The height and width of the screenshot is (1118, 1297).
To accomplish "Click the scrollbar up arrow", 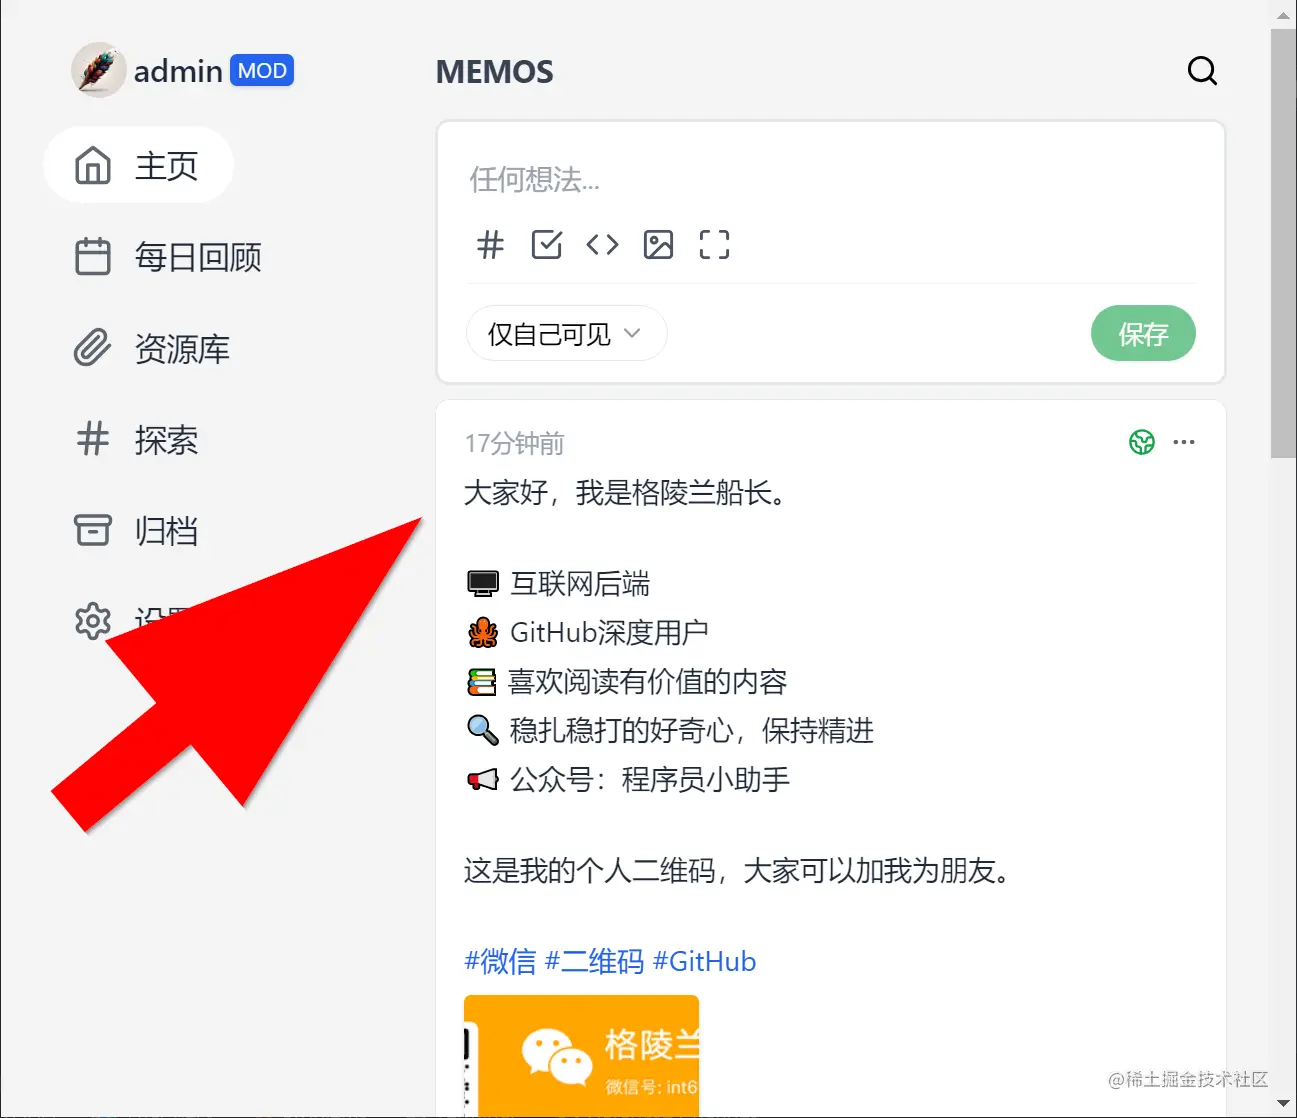I will coord(1283,14).
